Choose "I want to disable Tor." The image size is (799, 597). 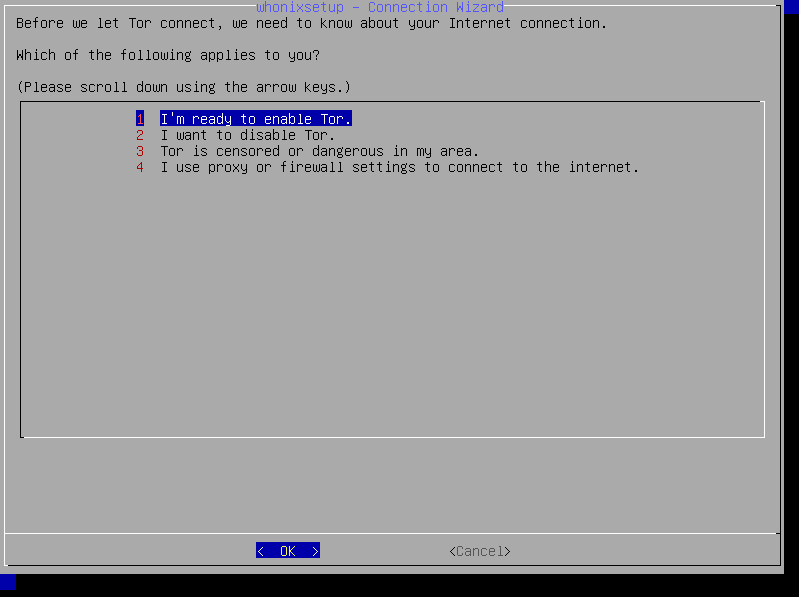point(247,135)
